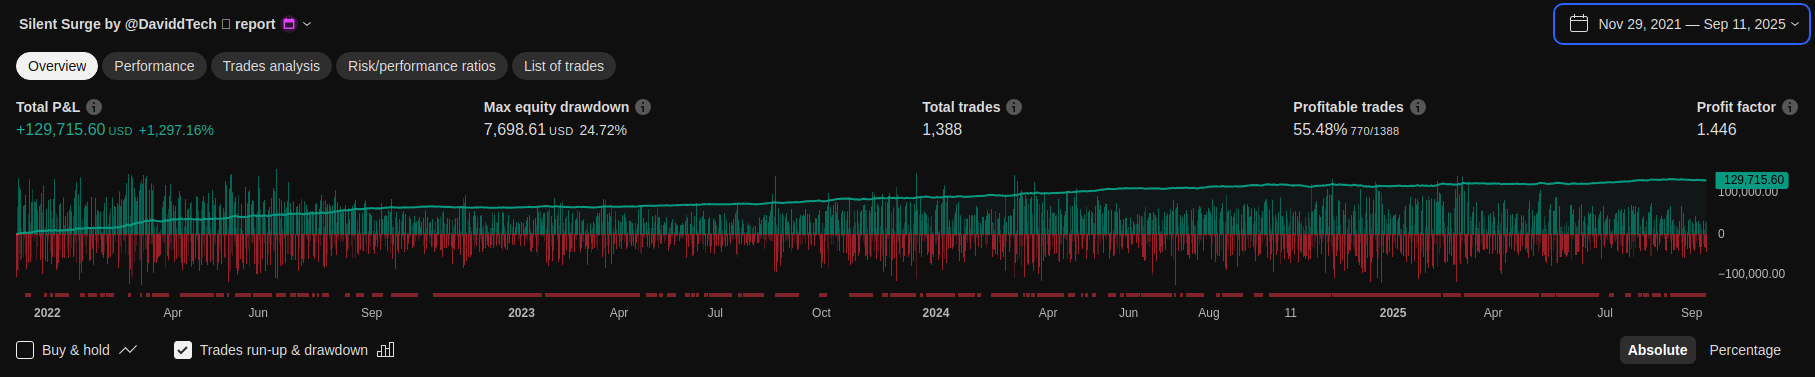Click the calendar icon in date range box

click(1579, 23)
